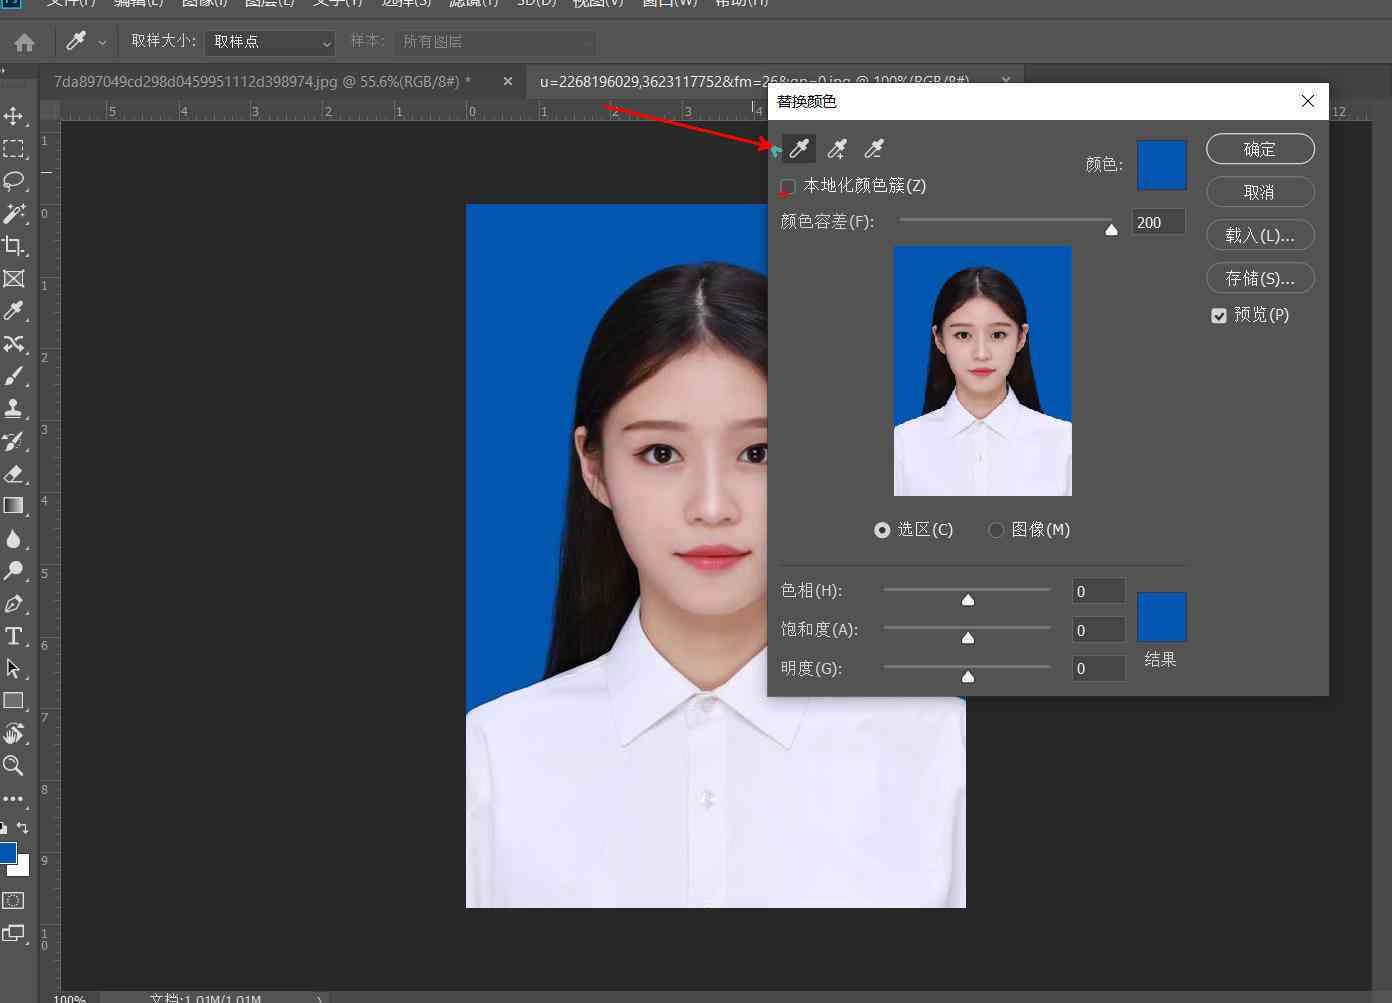
Task: Select the Eyedropper tool in left toolbar
Action: point(14,311)
